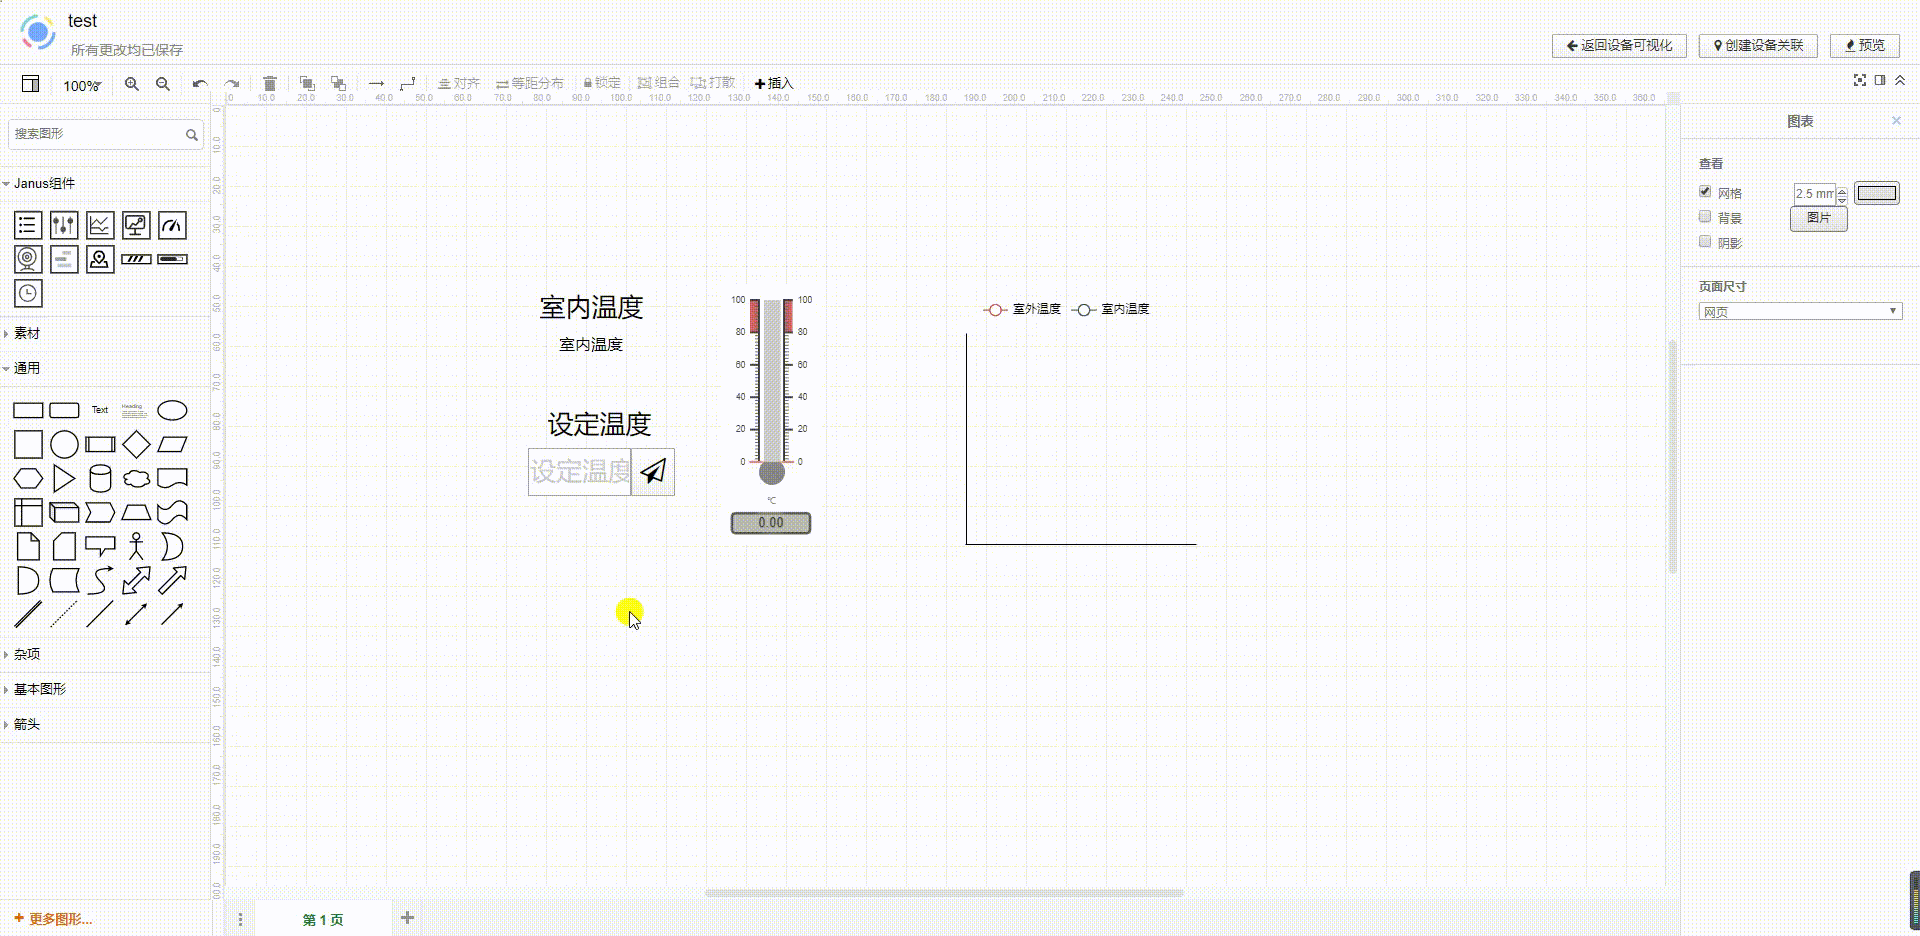
Task: Switch to the 第1页 page tab
Action: pyautogui.click(x=323, y=919)
